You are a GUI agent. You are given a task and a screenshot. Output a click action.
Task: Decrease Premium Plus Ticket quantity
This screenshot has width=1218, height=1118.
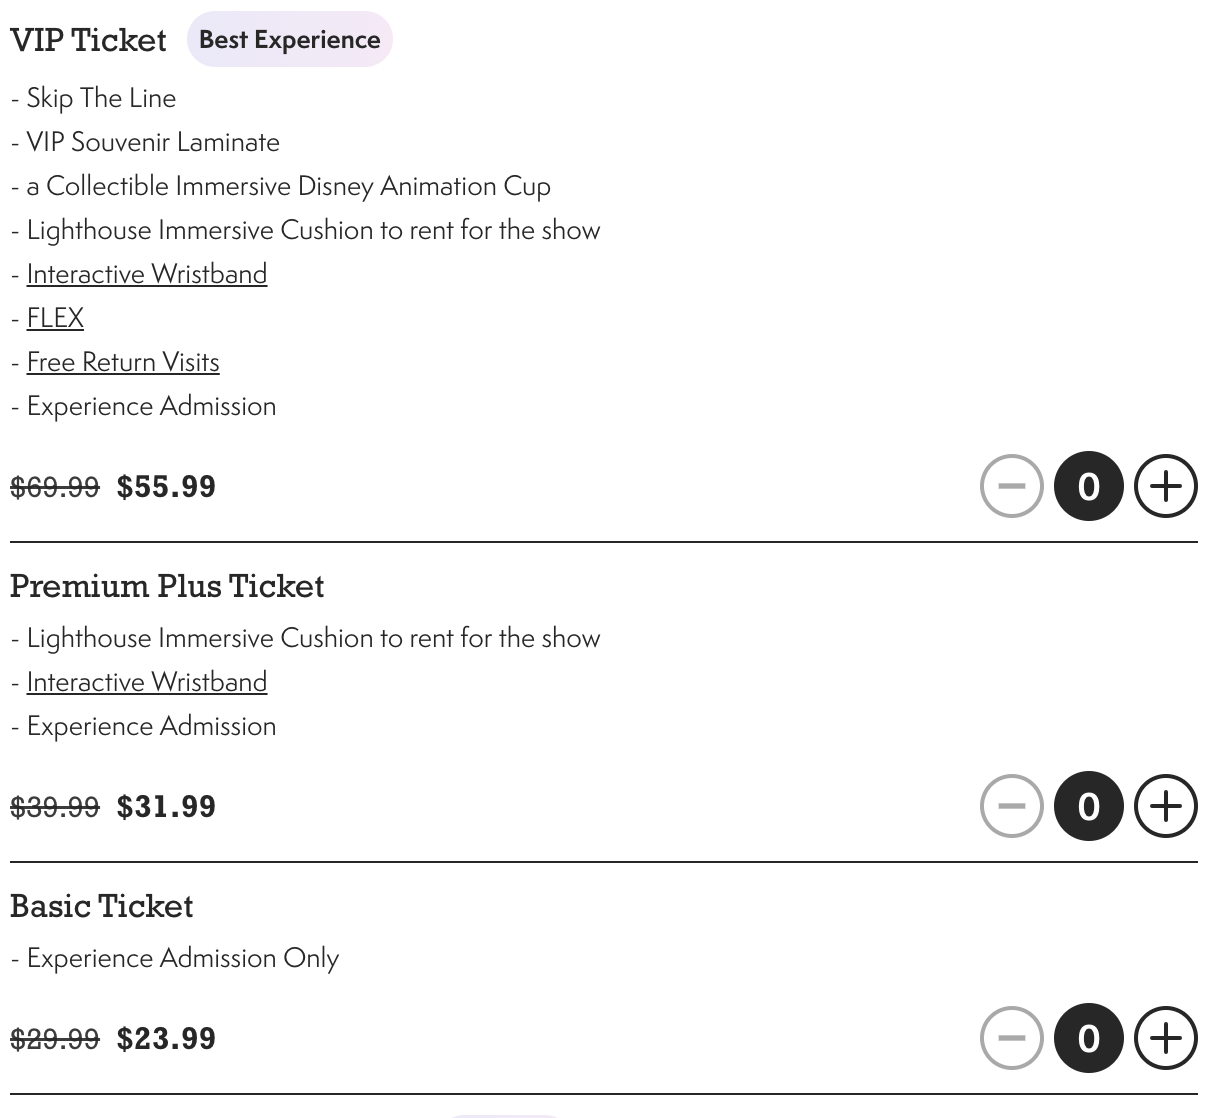pyautogui.click(x=1011, y=806)
